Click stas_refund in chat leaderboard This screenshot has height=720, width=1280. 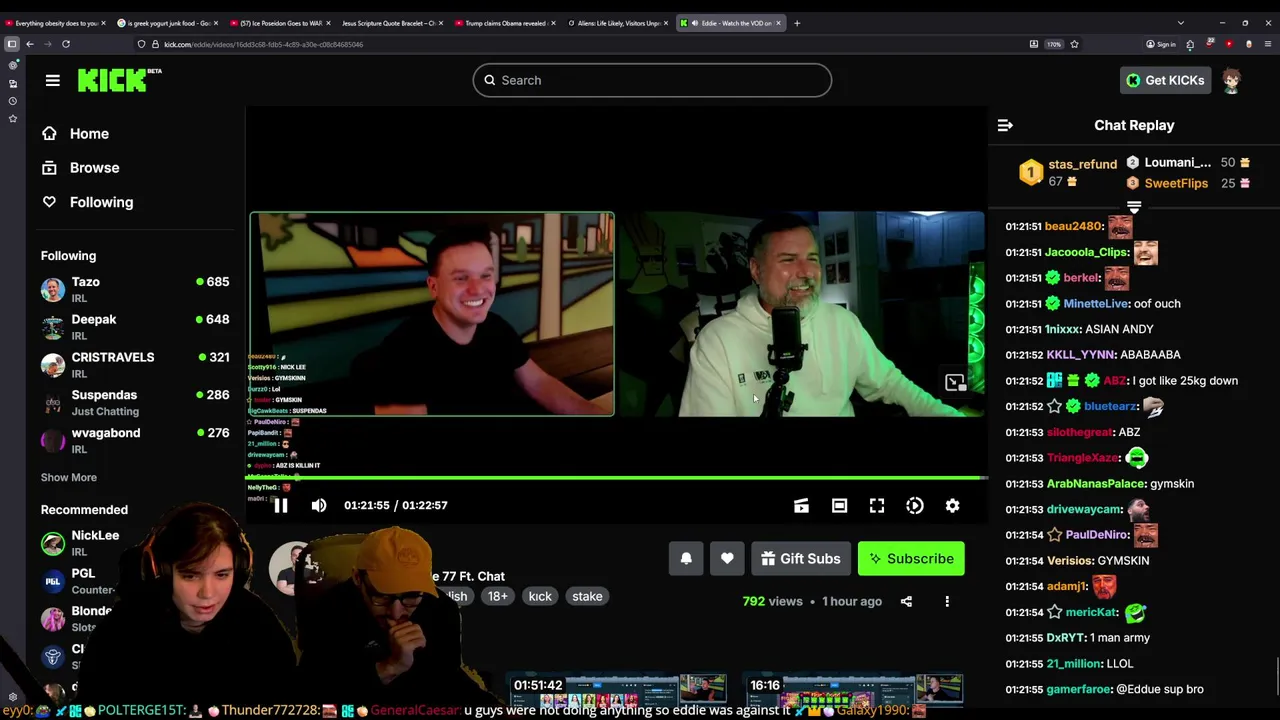point(1082,164)
